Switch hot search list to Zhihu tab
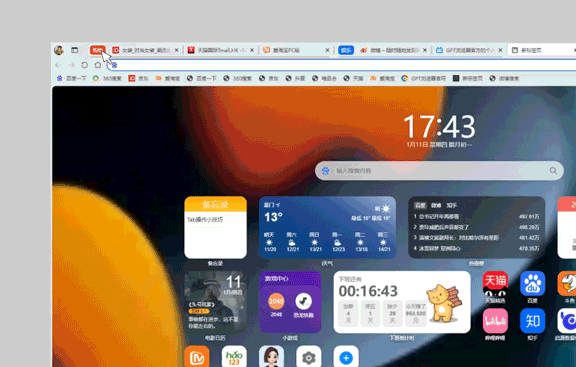The width and height of the screenshot is (576, 367). pos(451,205)
